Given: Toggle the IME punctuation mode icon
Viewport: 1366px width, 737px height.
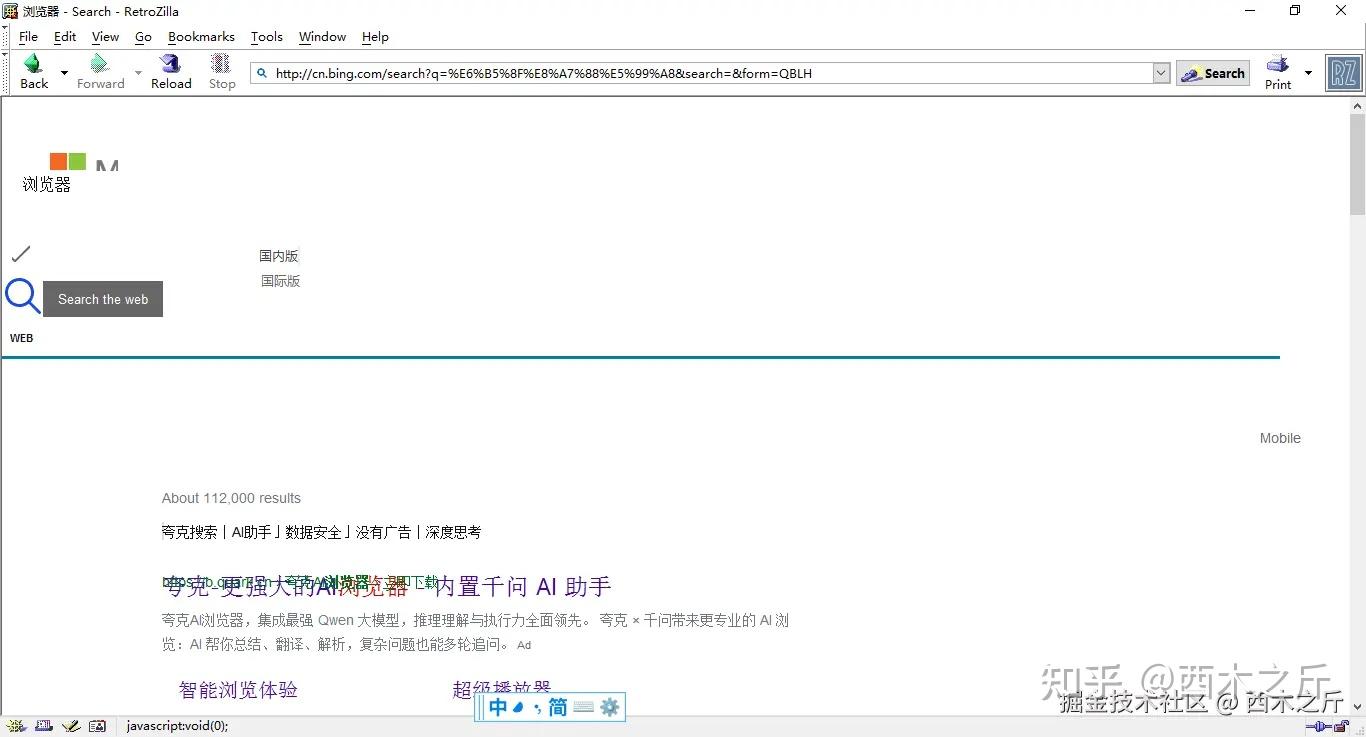Looking at the screenshot, I should point(537,708).
